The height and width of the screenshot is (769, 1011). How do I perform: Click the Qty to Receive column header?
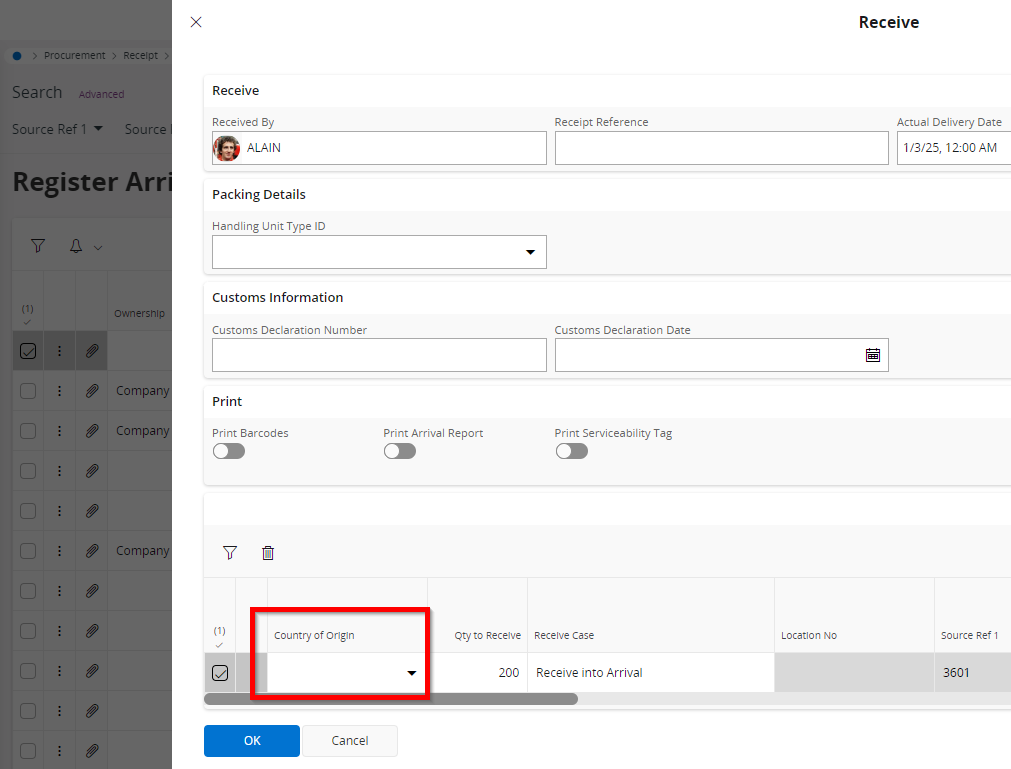pos(487,636)
